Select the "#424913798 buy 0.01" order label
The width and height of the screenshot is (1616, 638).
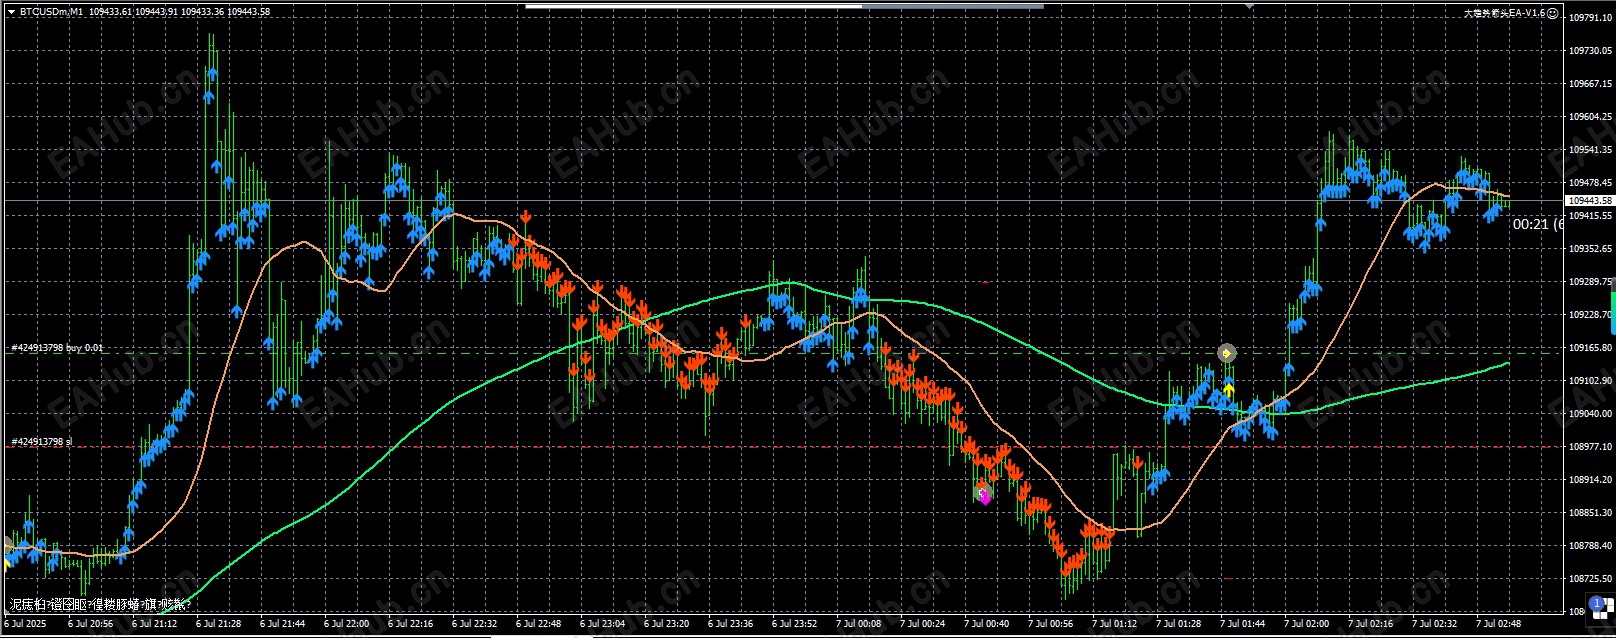pyautogui.click(x=57, y=348)
